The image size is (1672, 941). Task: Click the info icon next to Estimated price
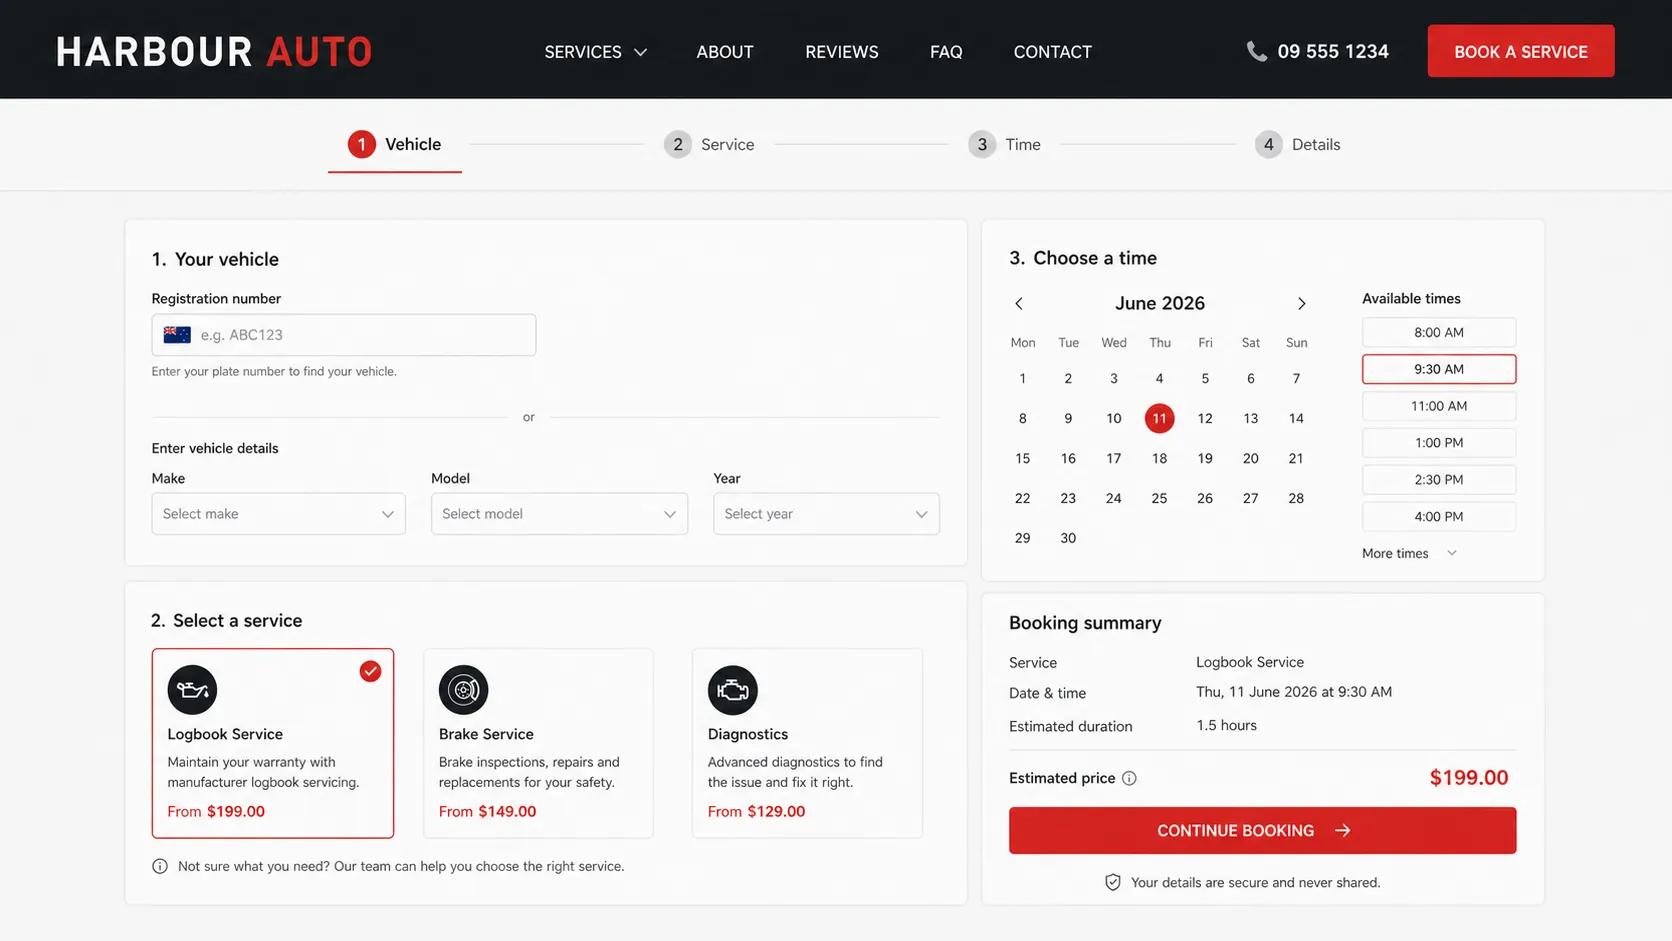(x=1129, y=778)
